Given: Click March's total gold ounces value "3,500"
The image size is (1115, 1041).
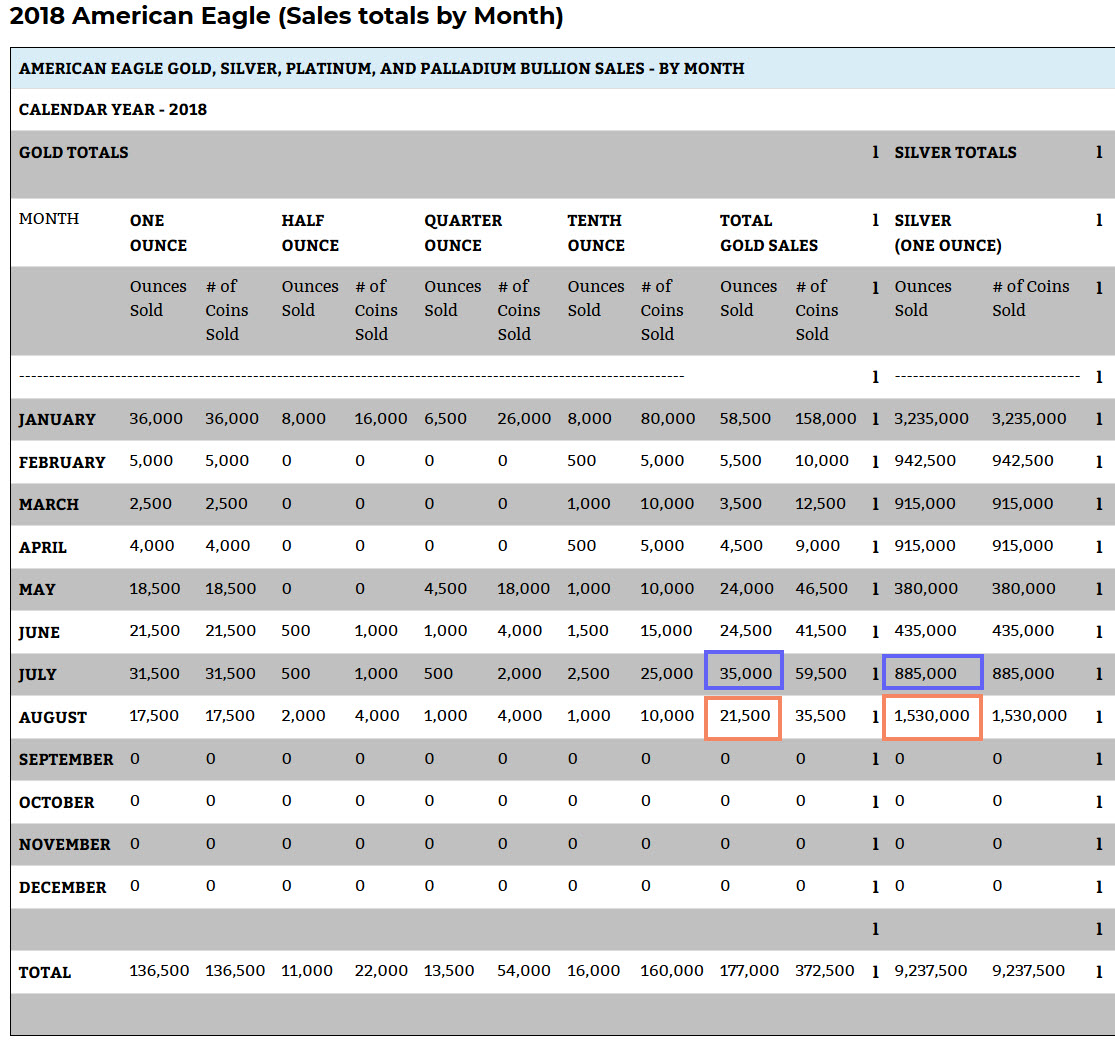Looking at the screenshot, I should click(741, 503).
